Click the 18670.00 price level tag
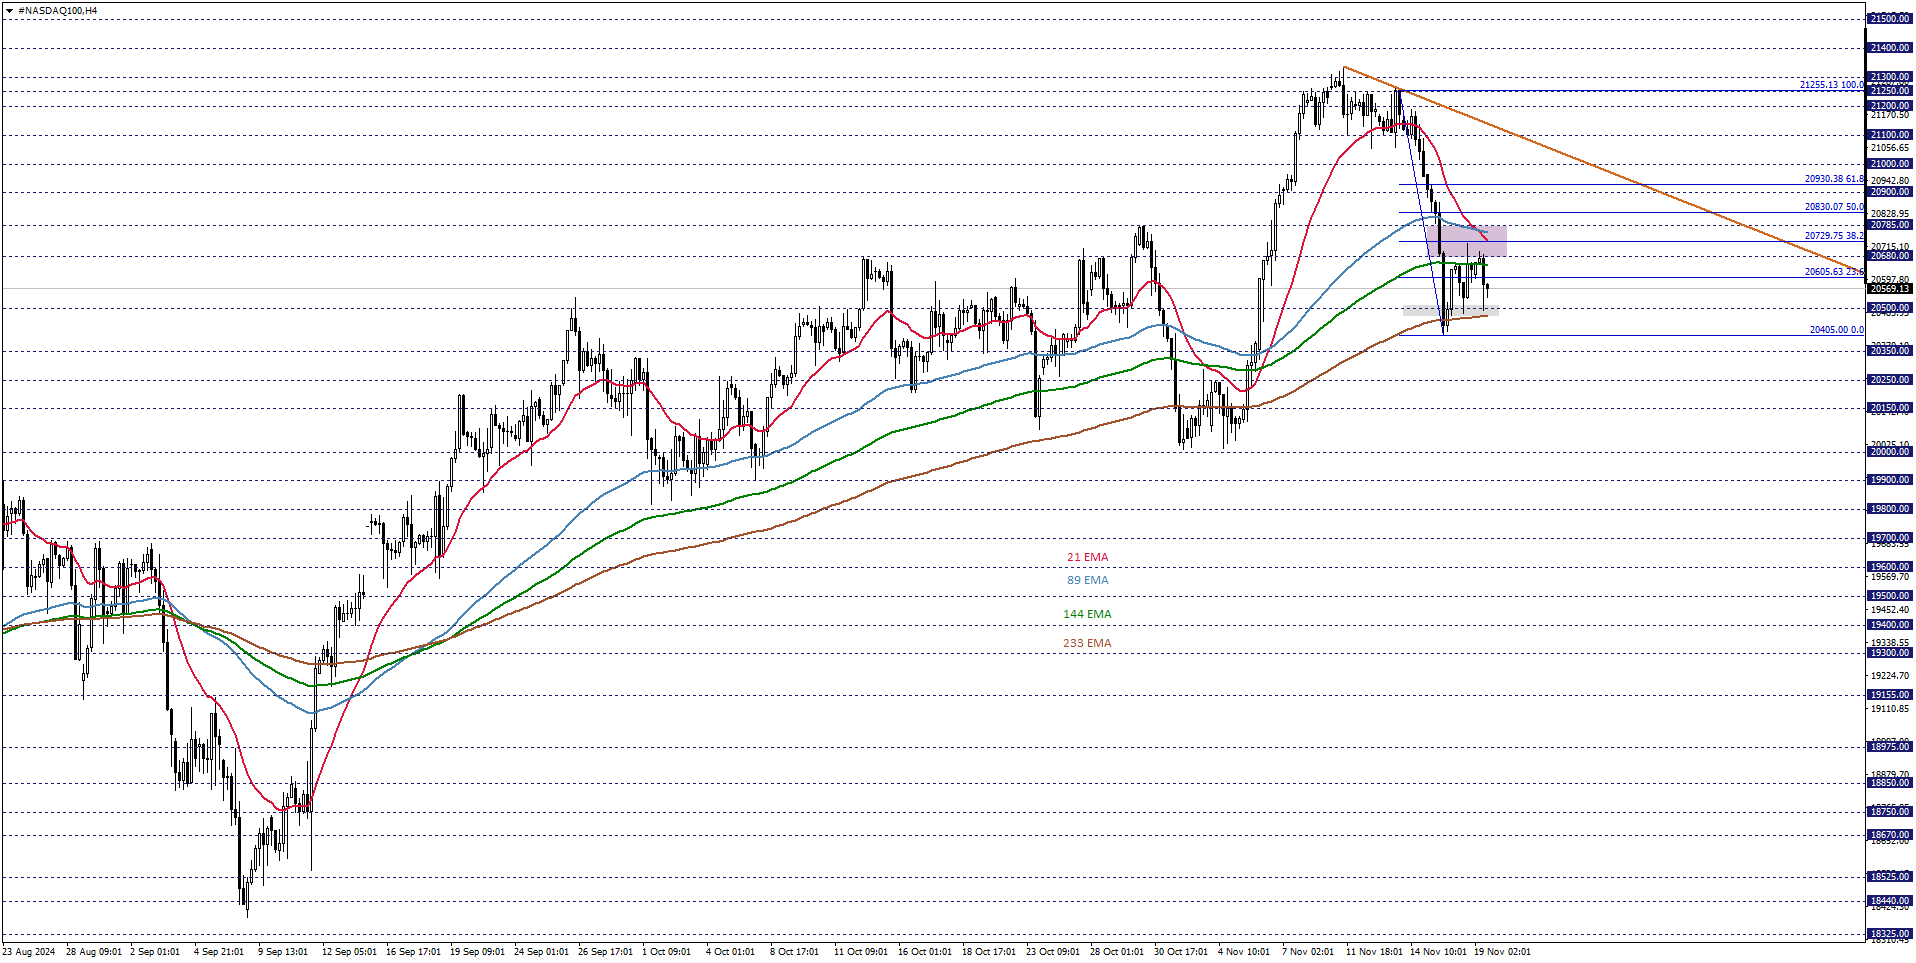The height and width of the screenshot is (963, 1916). (1890, 835)
